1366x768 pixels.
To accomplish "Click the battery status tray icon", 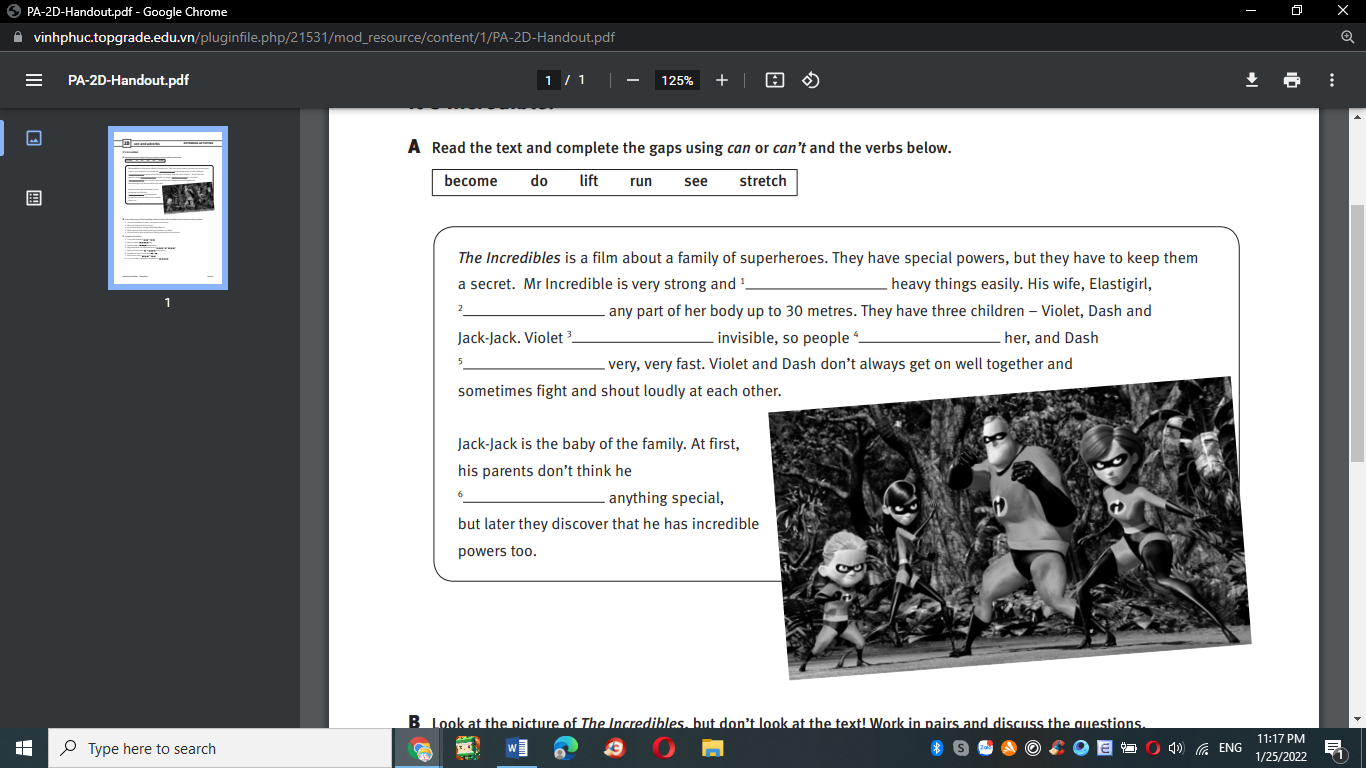I will [x=1128, y=748].
